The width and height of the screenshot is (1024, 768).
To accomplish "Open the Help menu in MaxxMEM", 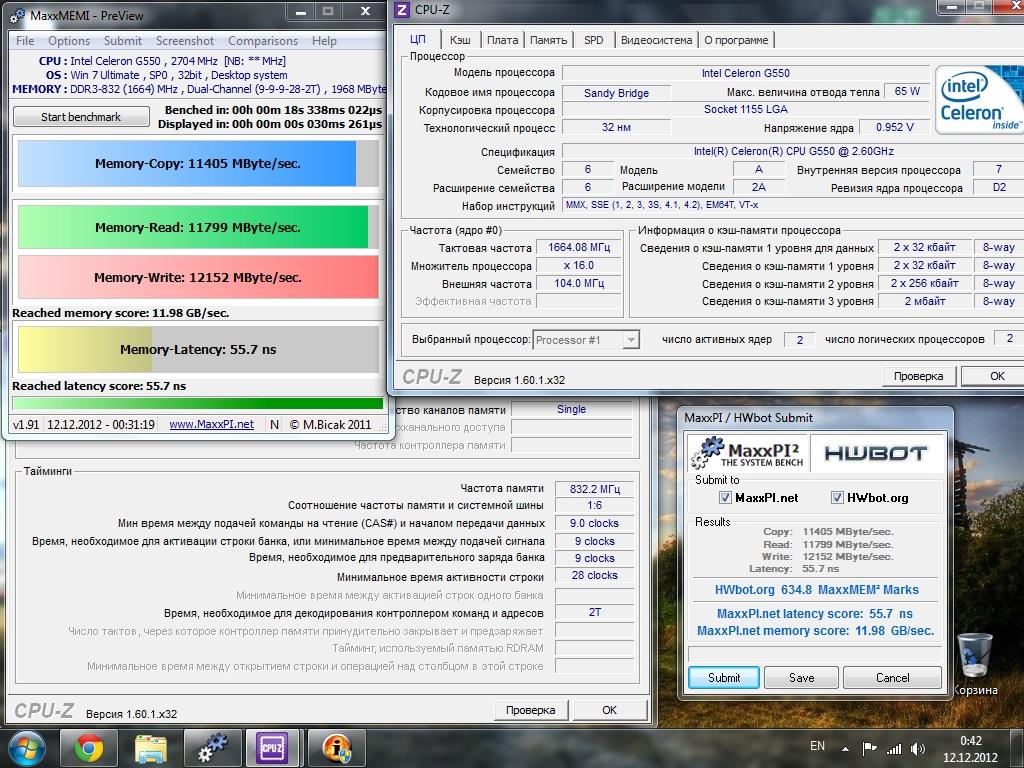I will (x=324, y=40).
